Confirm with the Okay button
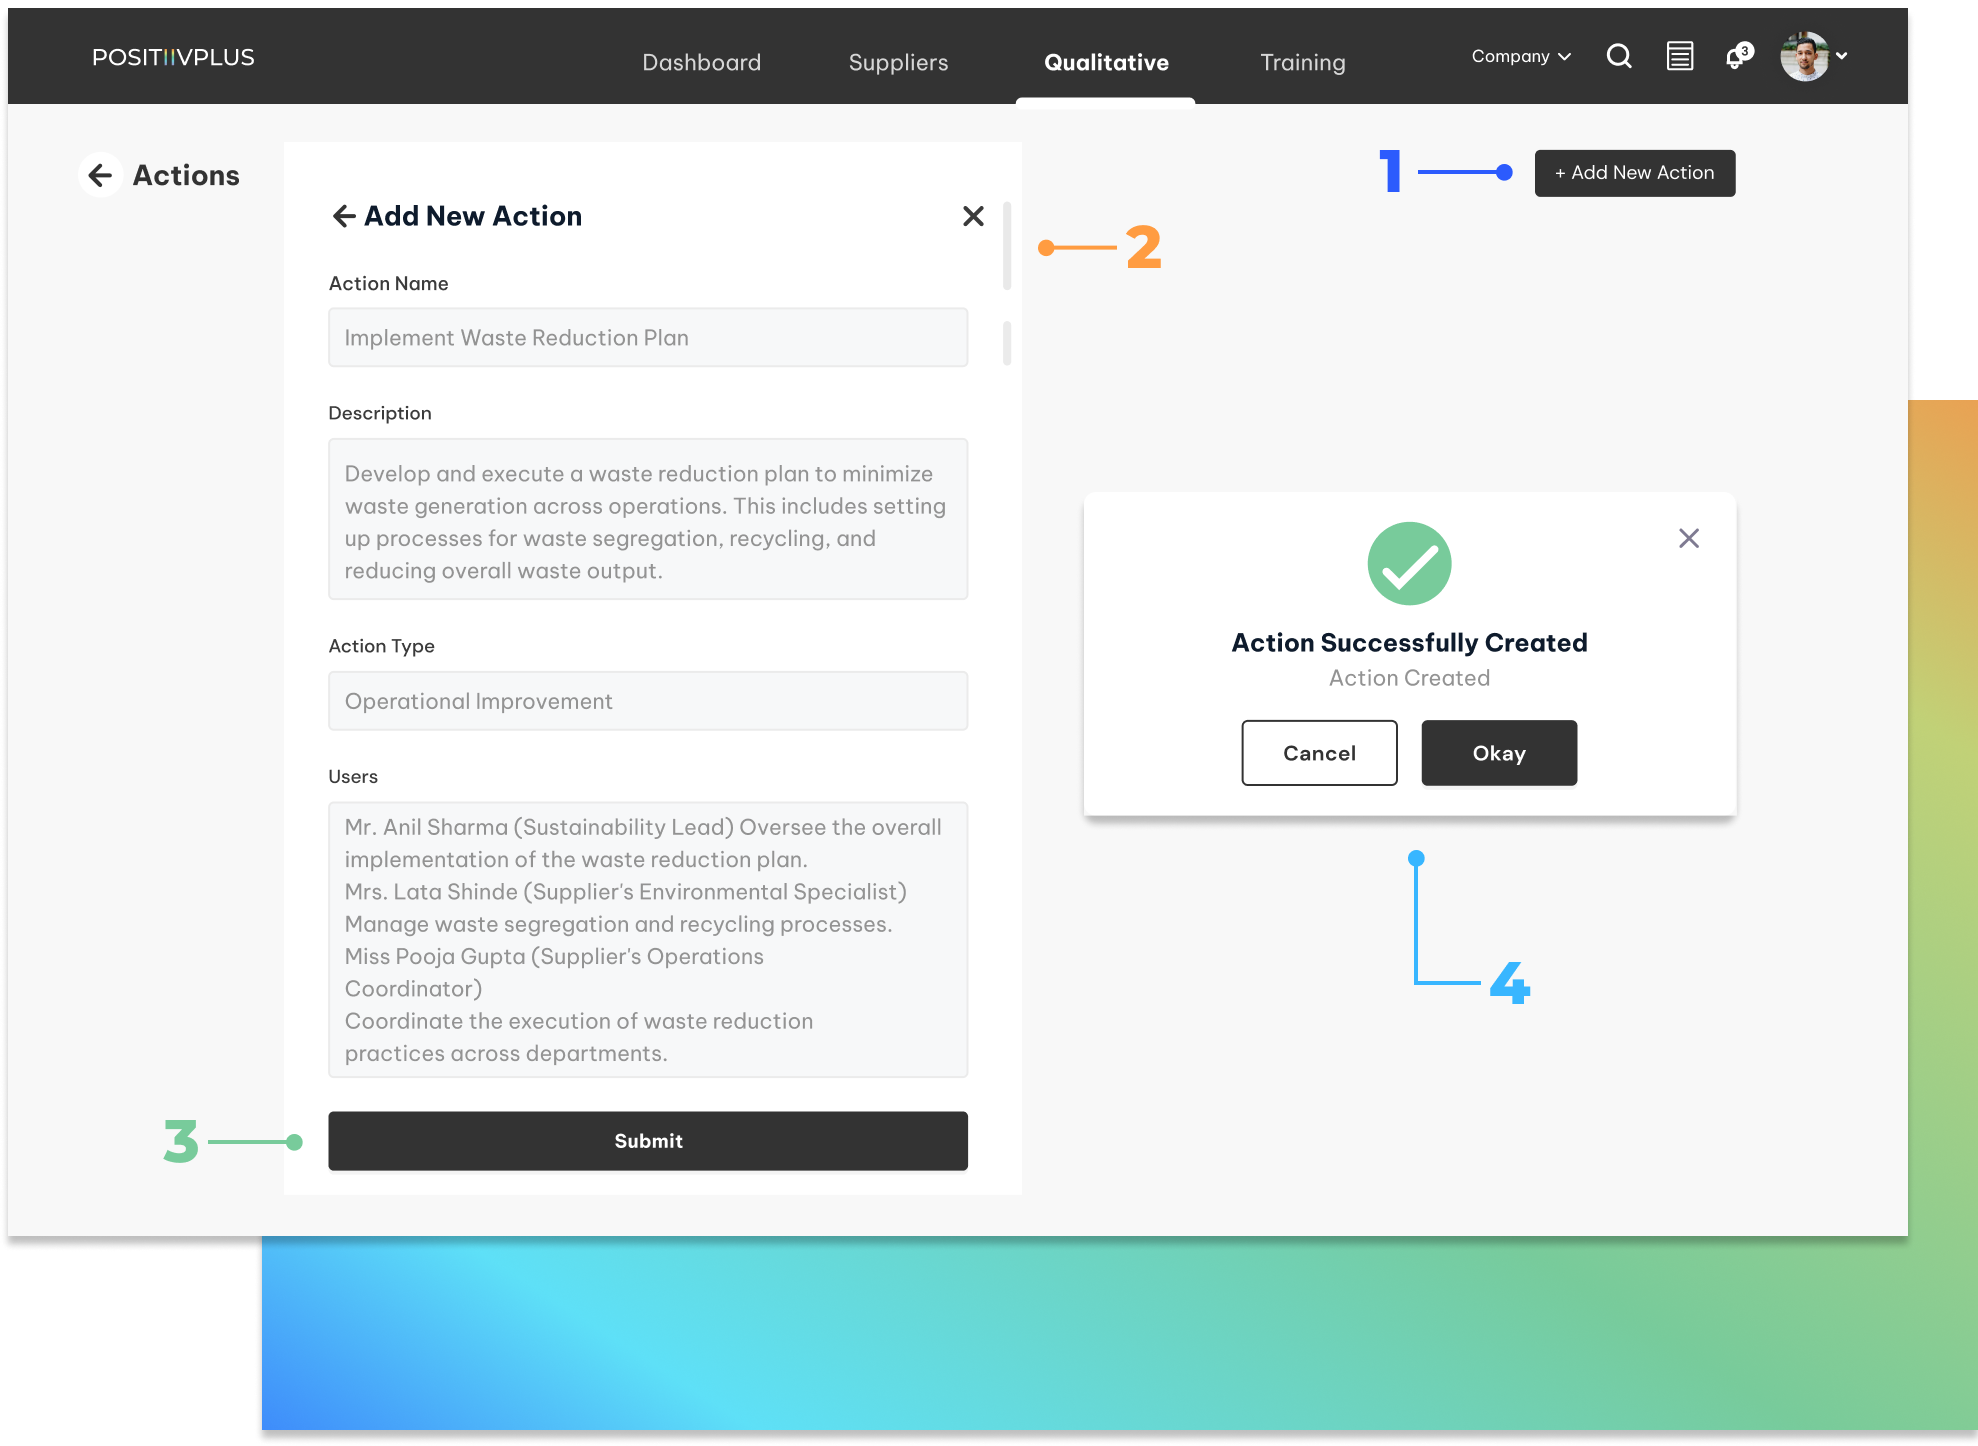Viewport: 1978px width, 1446px height. click(x=1498, y=753)
